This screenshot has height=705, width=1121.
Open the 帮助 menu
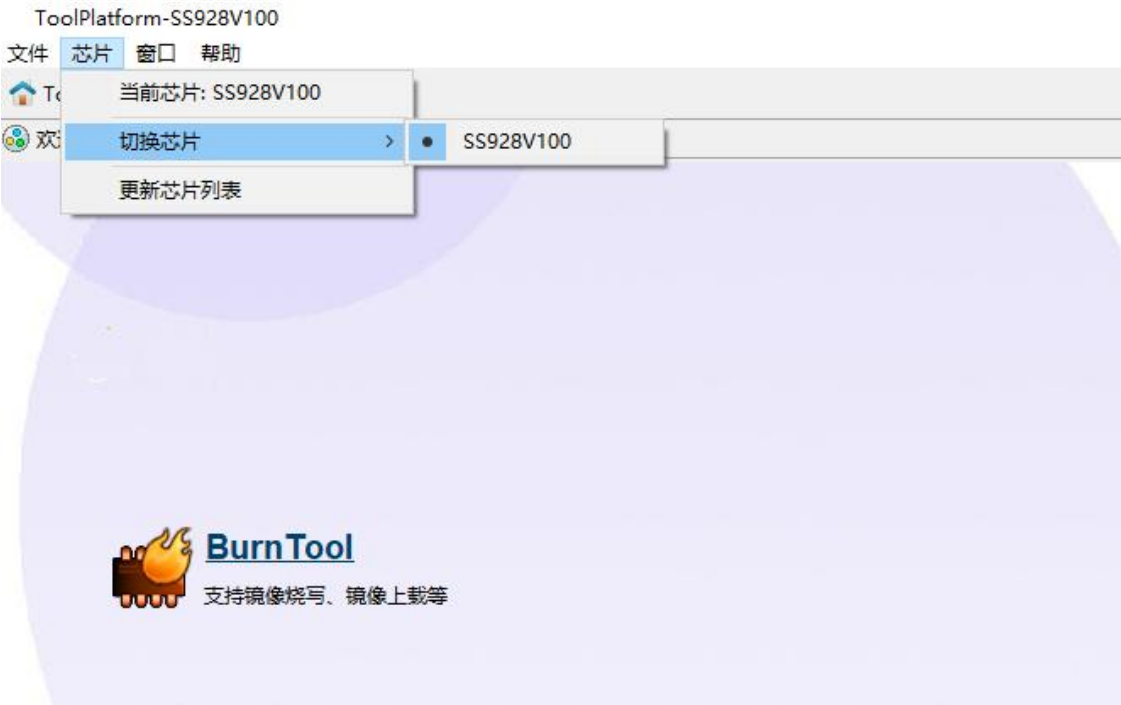pos(220,54)
